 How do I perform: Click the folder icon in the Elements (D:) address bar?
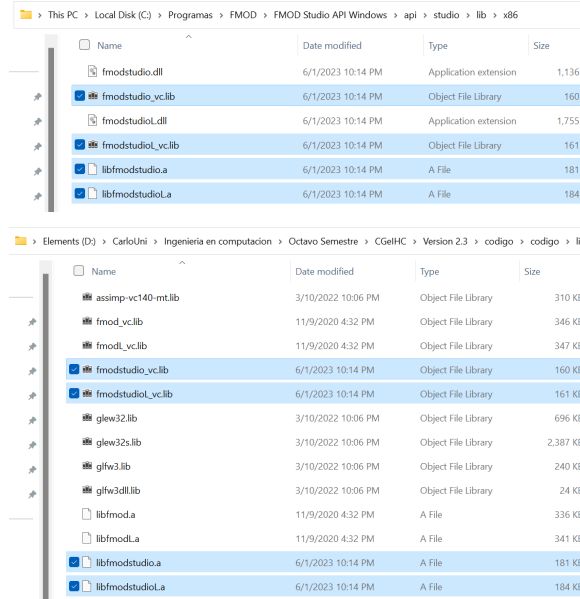(21, 241)
